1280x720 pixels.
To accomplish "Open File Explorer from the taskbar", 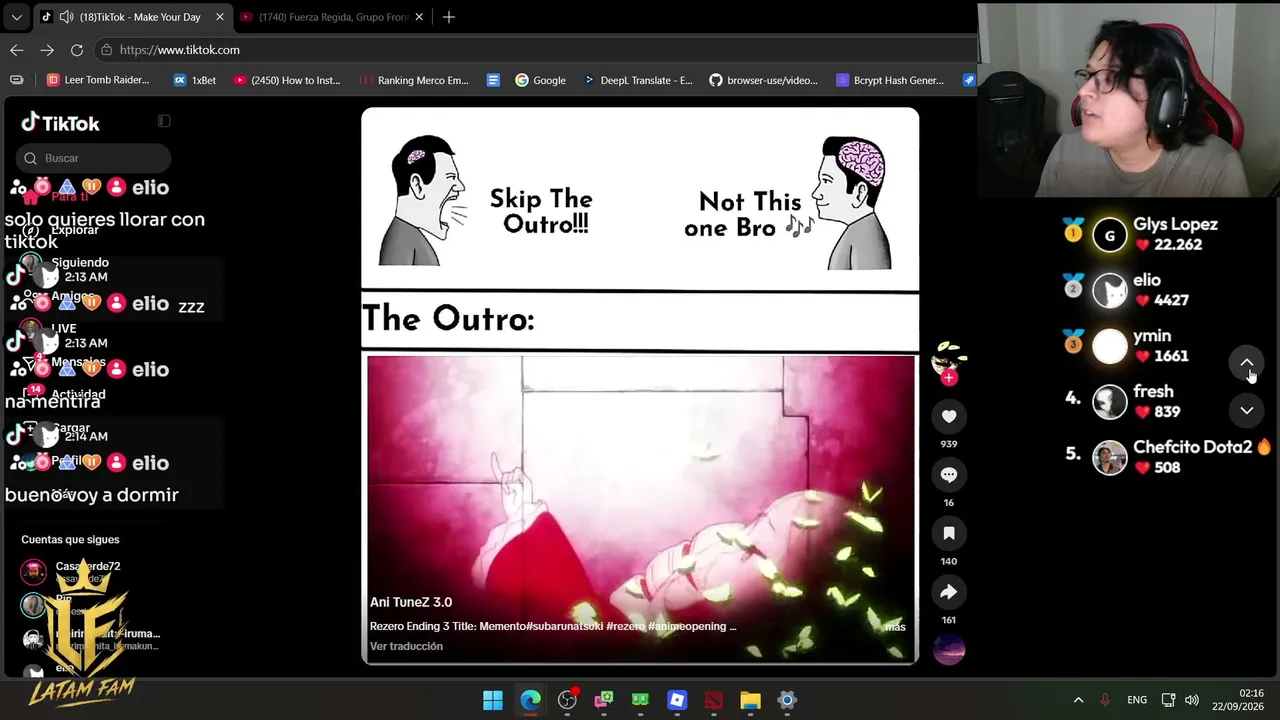I will pos(750,700).
